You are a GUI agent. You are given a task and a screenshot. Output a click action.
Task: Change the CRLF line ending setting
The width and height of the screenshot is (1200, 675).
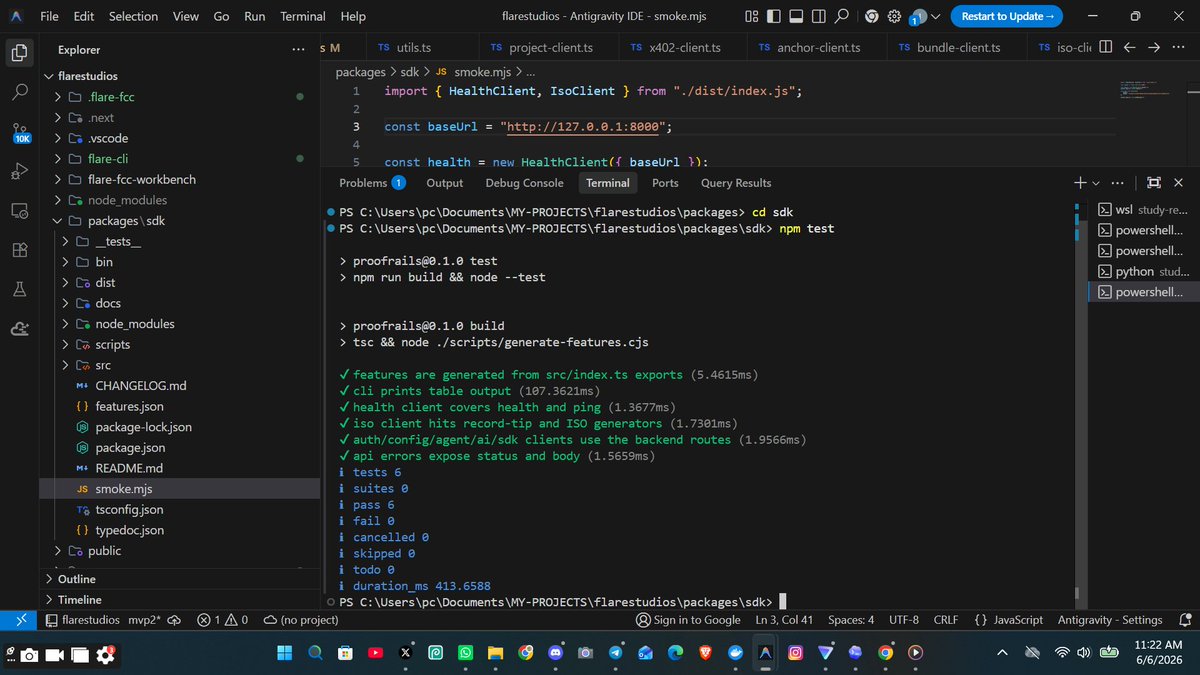(x=946, y=620)
